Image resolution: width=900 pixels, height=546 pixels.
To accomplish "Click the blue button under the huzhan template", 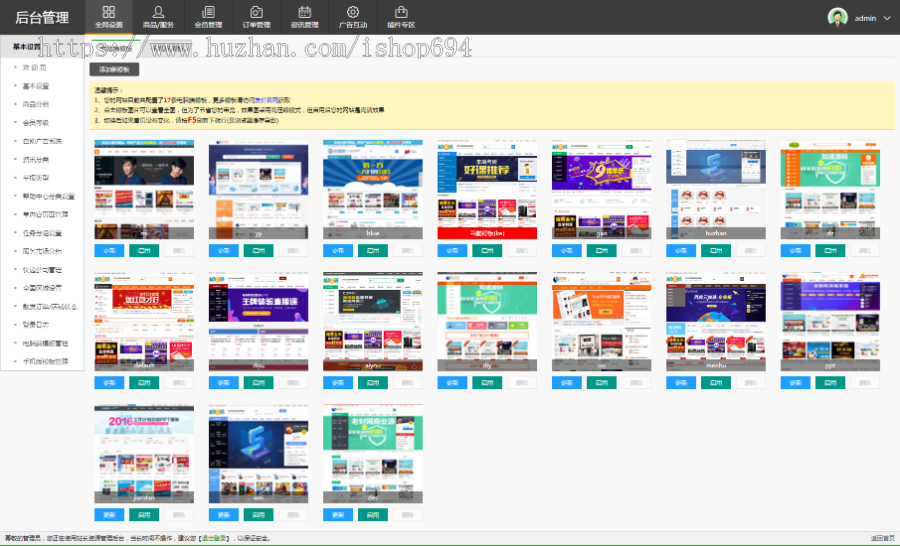I will coord(682,251).
